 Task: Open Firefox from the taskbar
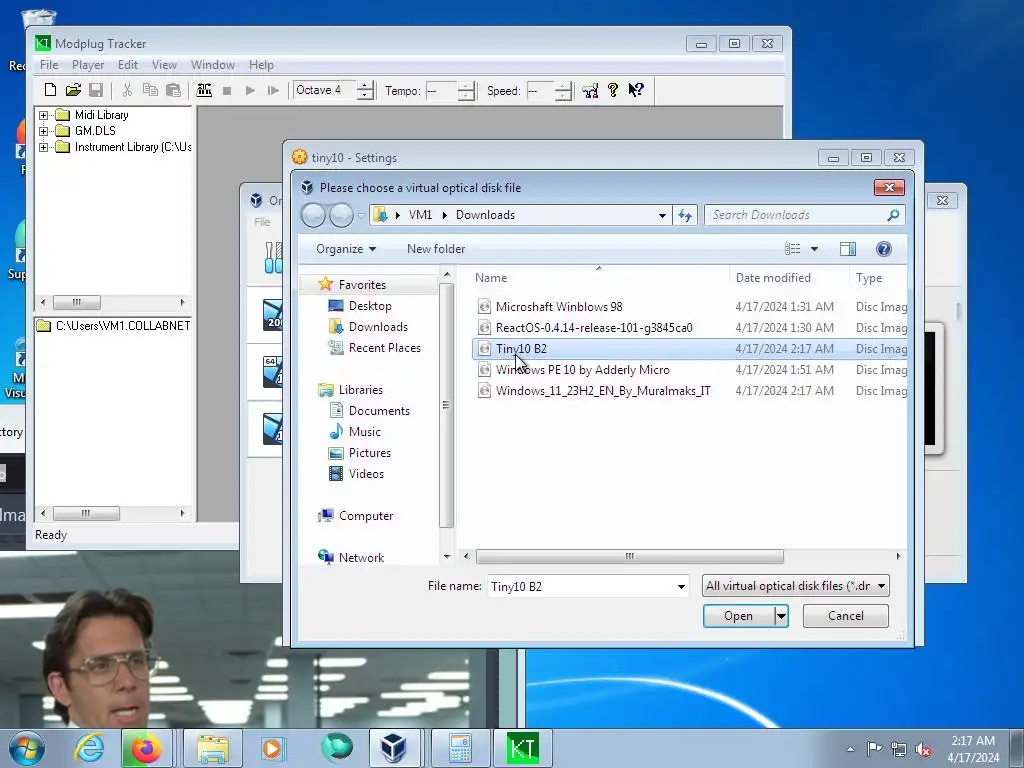click(x=146, y=748)
